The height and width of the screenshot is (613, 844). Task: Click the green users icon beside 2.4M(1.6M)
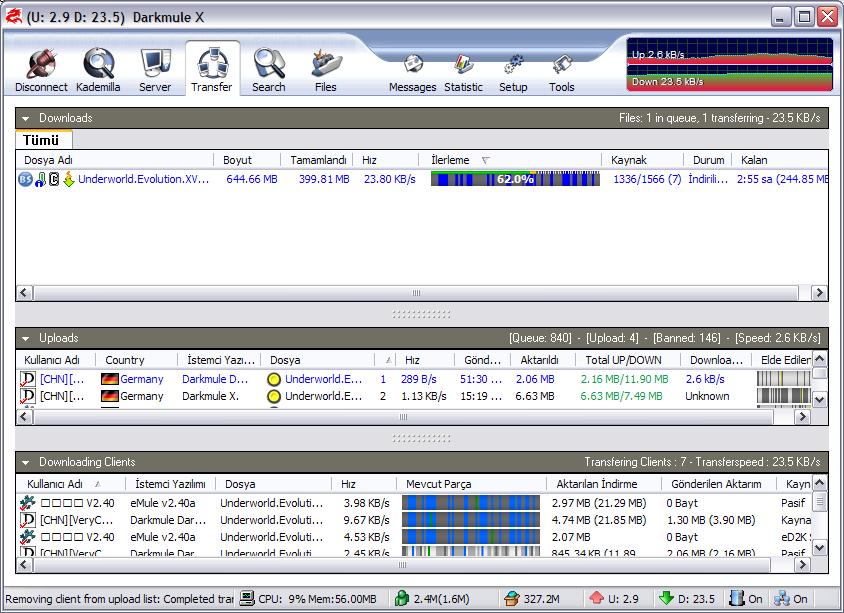click(402, 598)
